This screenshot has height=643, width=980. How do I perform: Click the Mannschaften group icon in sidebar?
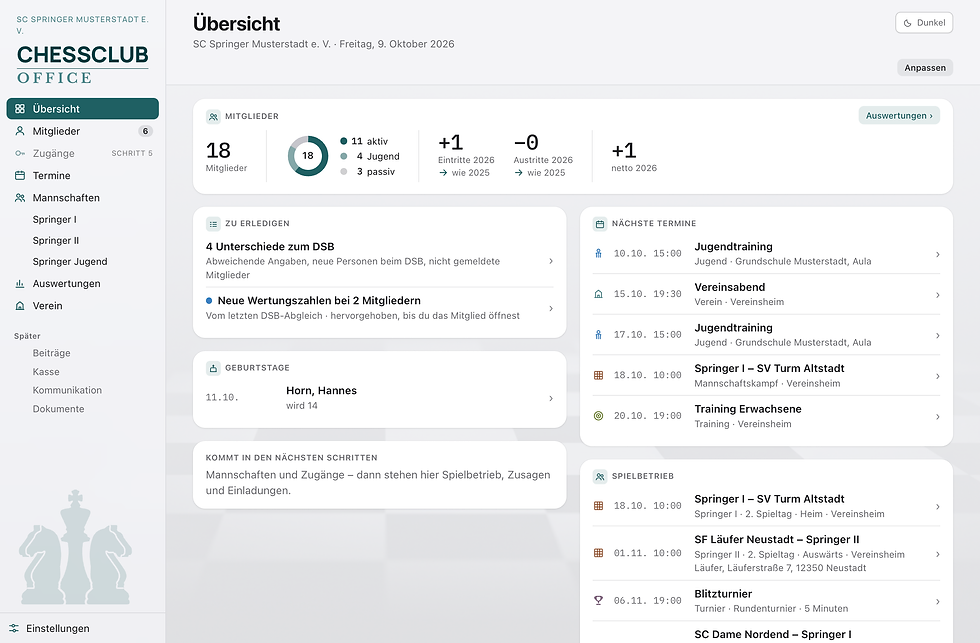pyautogui.click(x=20, y=197)
